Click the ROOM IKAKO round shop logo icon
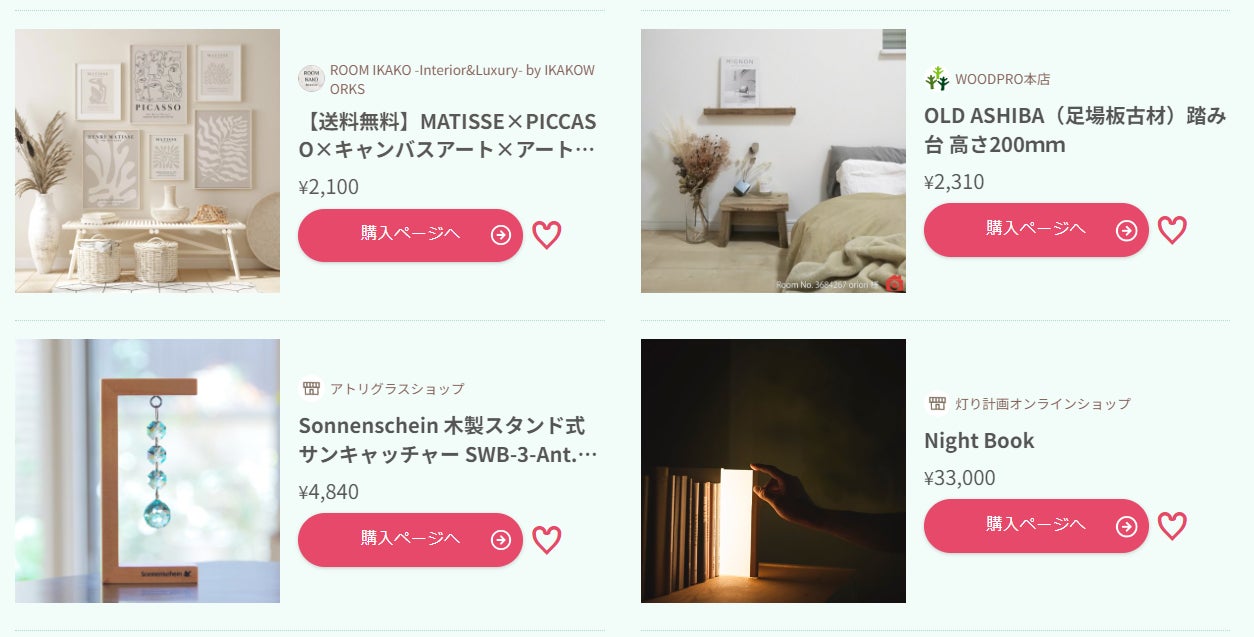The image size is (1254, 637). click(311, 79)
